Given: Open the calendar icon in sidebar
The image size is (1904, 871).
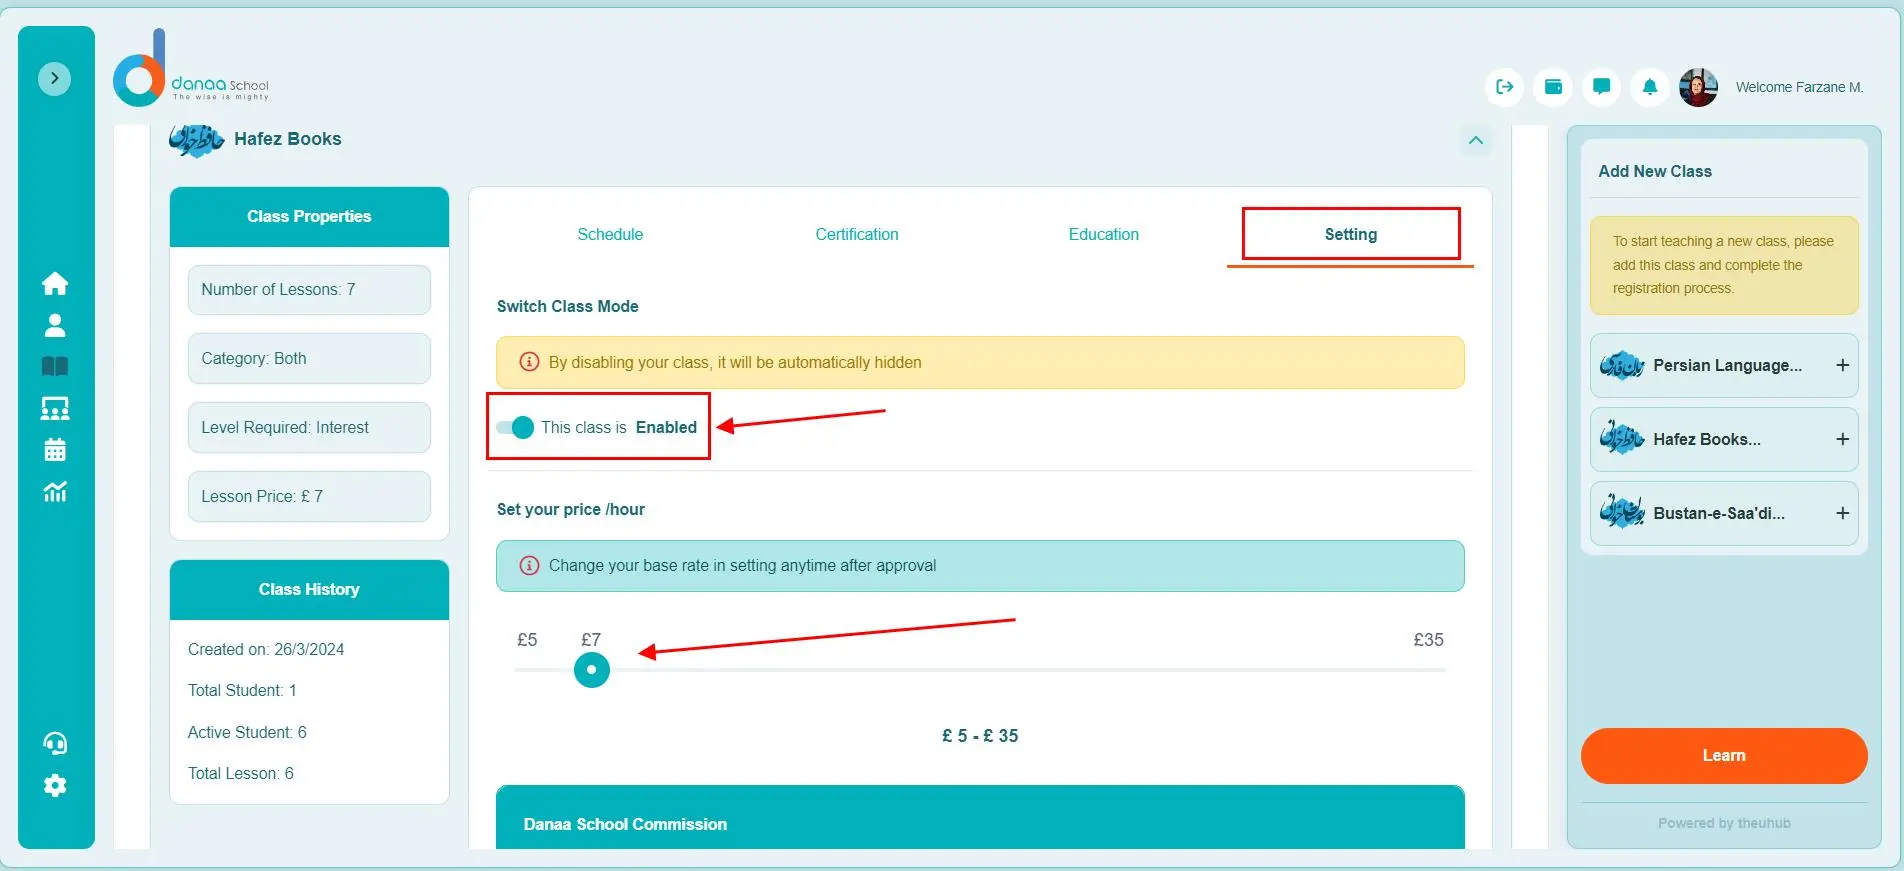Looking at the screenshot, I should pos(55,450).
